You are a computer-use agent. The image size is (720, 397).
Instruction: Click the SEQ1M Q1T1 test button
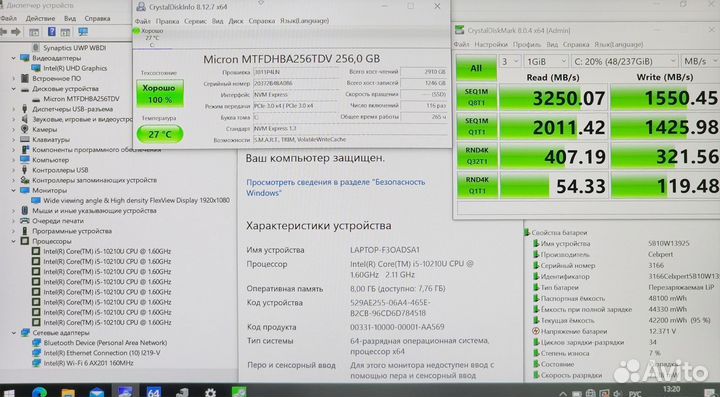point(477,127)
